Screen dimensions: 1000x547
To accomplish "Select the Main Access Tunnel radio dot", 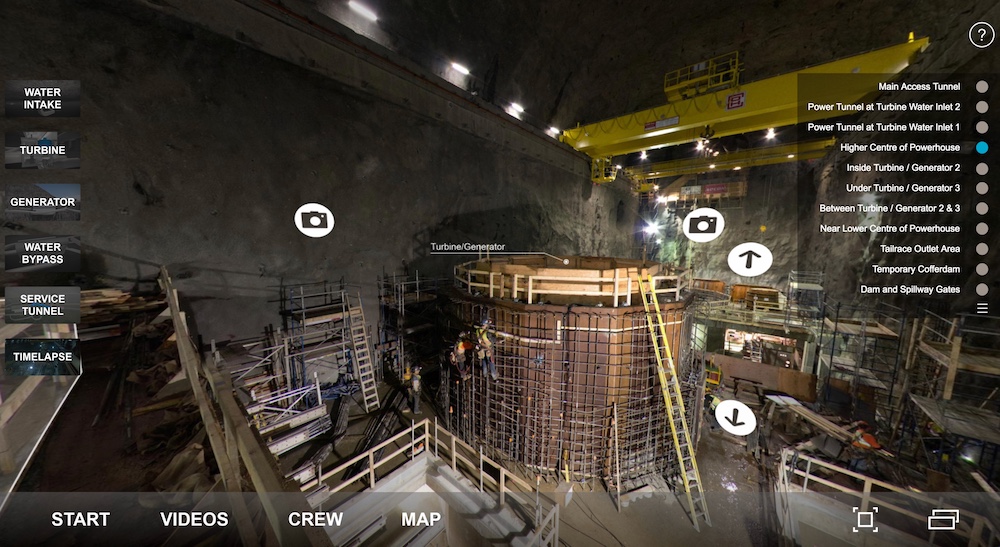I will 982,87.
